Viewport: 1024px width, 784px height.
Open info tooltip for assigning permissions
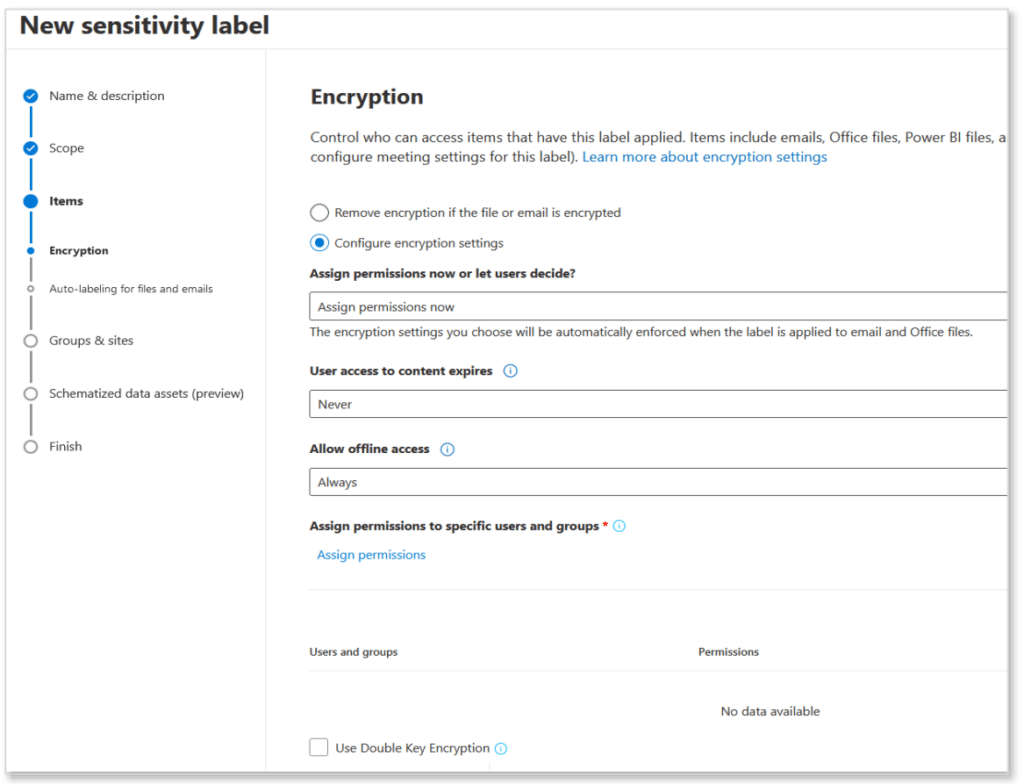coord(618,525)
